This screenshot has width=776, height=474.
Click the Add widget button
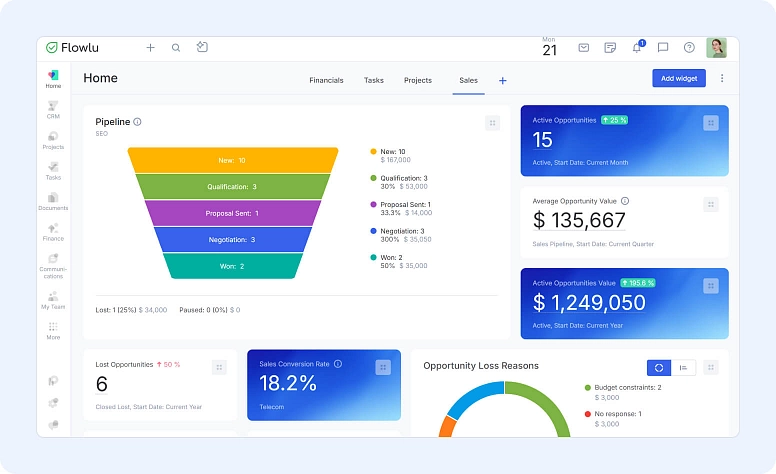pyautogui.click(x=679, y=78)
